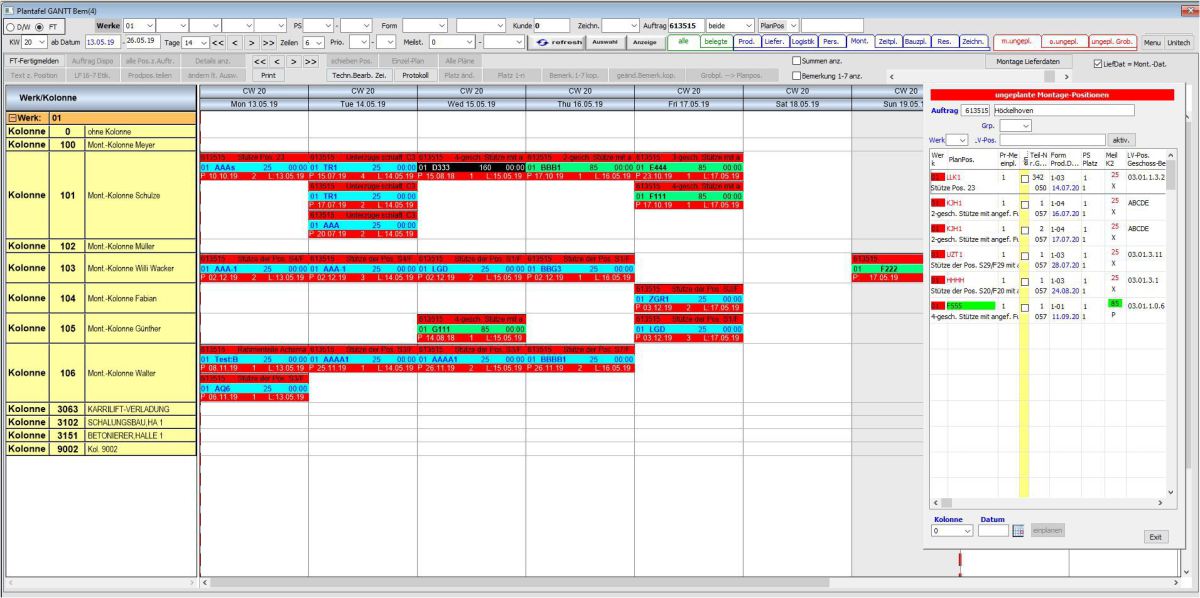Uncheck 'LiefDat = Mont.-Dat.' checkbox

pyautogui.click(x=1096, y=61)
